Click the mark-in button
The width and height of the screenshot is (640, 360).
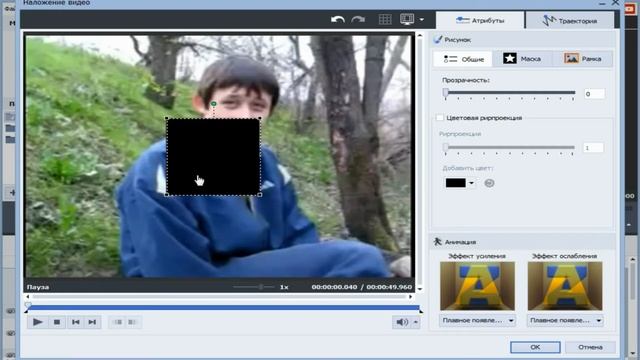[118, 322]
